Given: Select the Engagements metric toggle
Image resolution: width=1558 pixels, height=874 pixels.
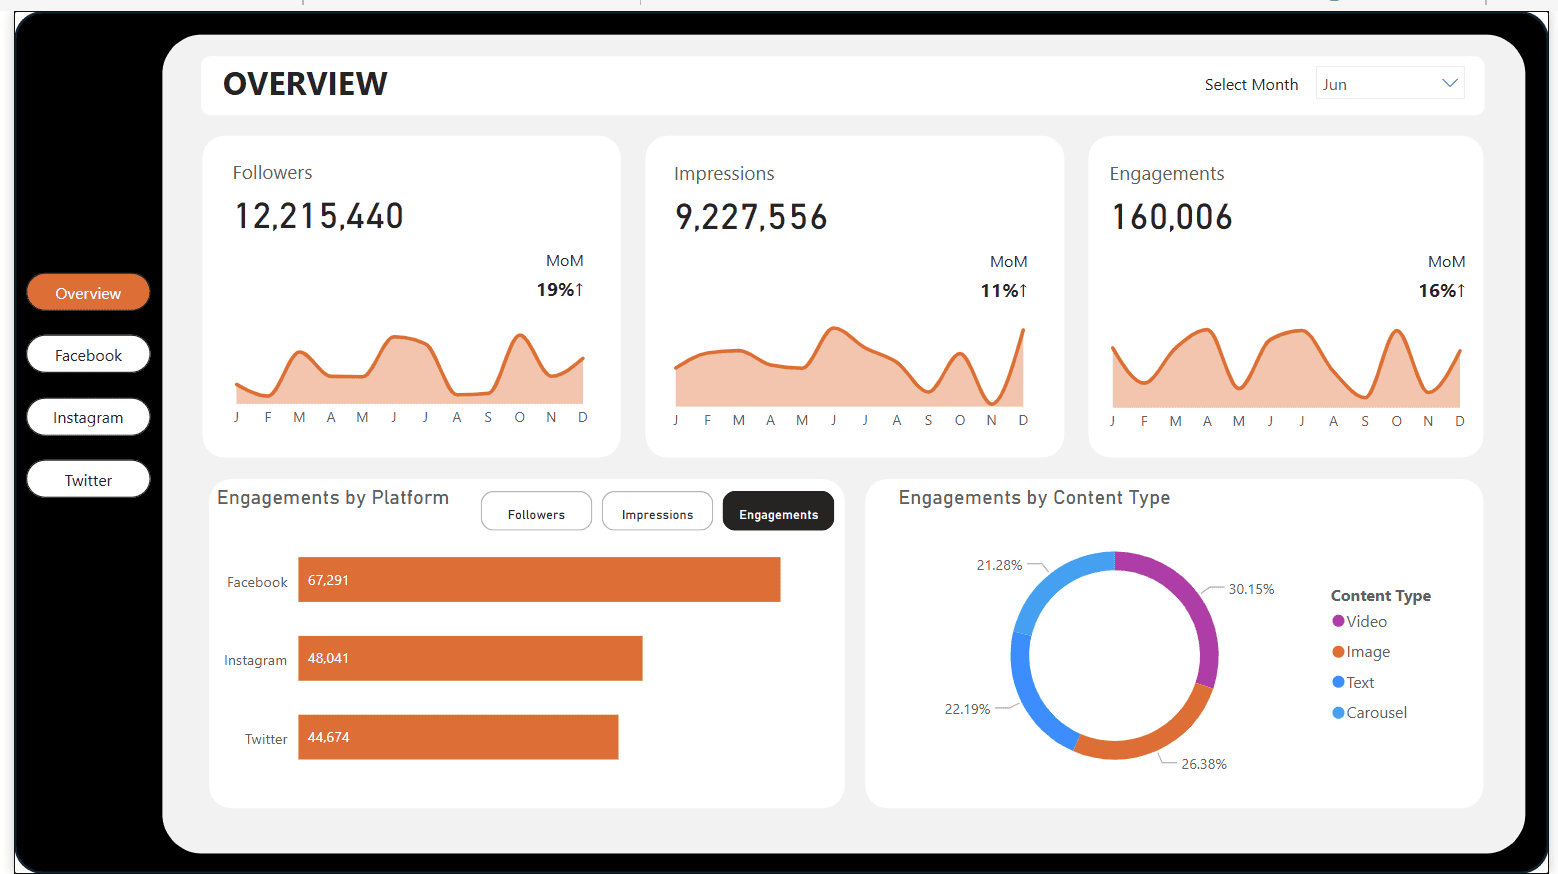Looking at the screenshot, I should coord(778,514).
